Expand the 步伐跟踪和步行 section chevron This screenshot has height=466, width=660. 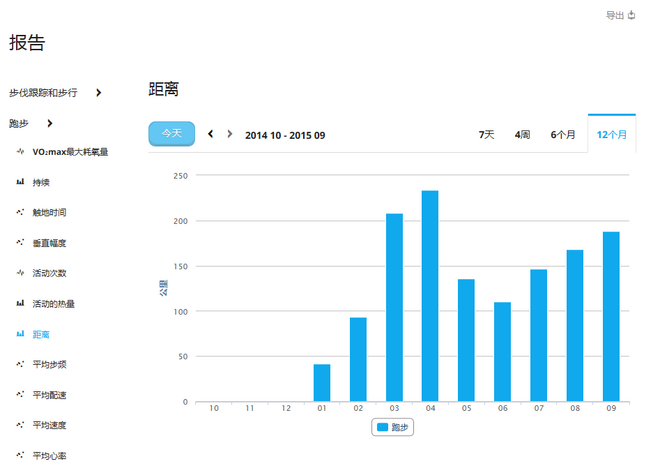98,92
